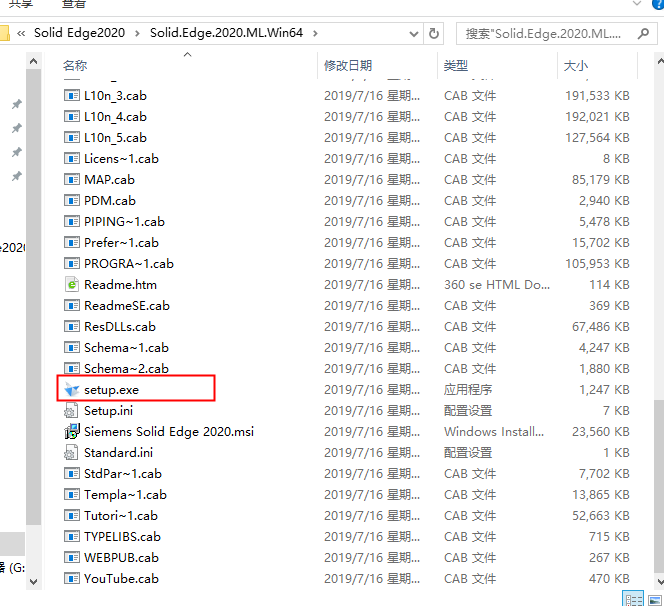Click the MAP.cab file icon
Viewport: 664px width, 606px height.
pos(72,180)
